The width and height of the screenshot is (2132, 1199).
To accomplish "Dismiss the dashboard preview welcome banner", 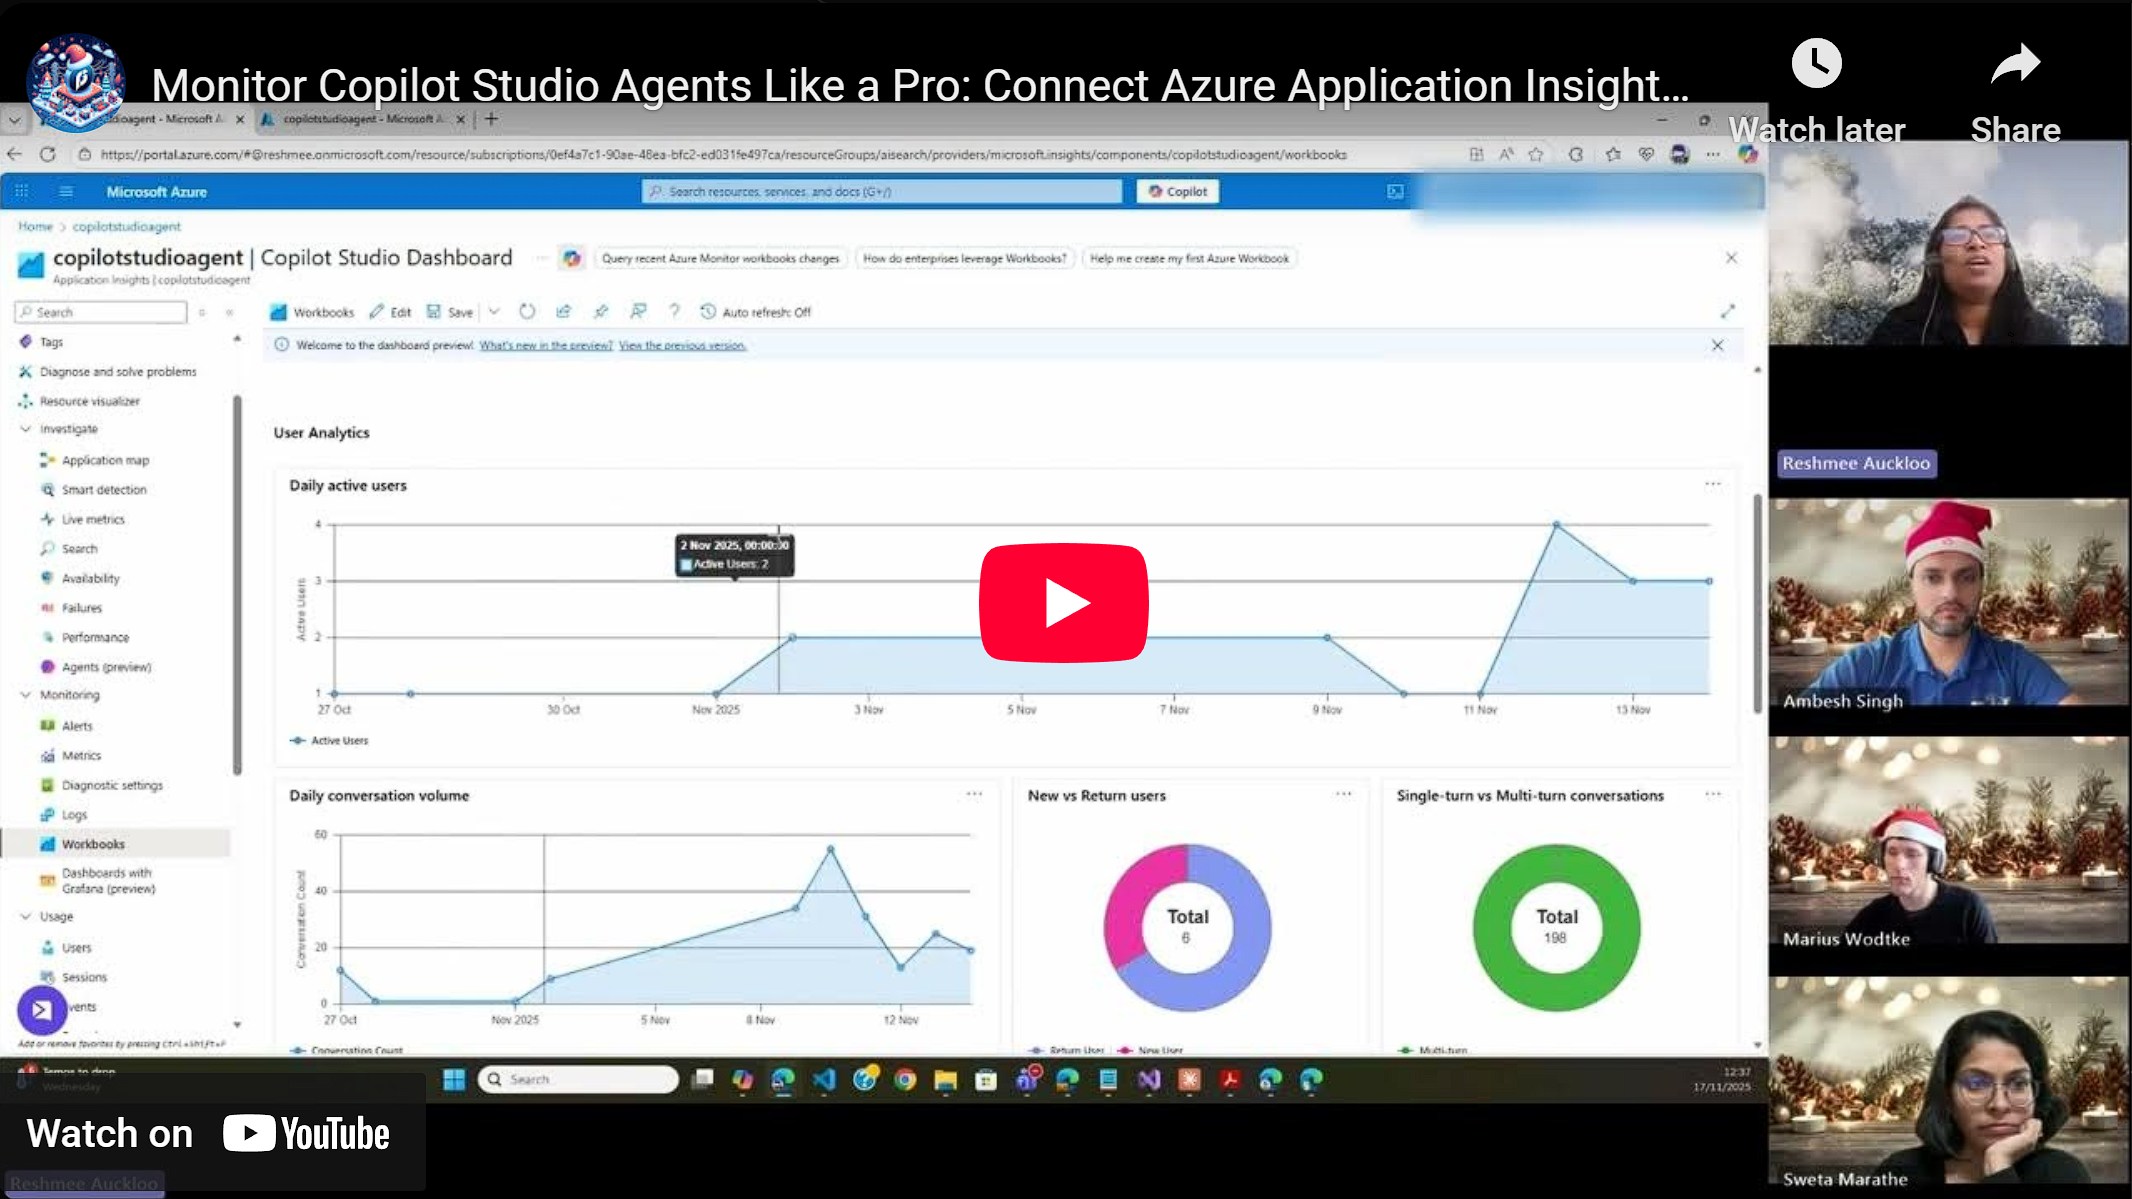I will (x=1717, y=346).
